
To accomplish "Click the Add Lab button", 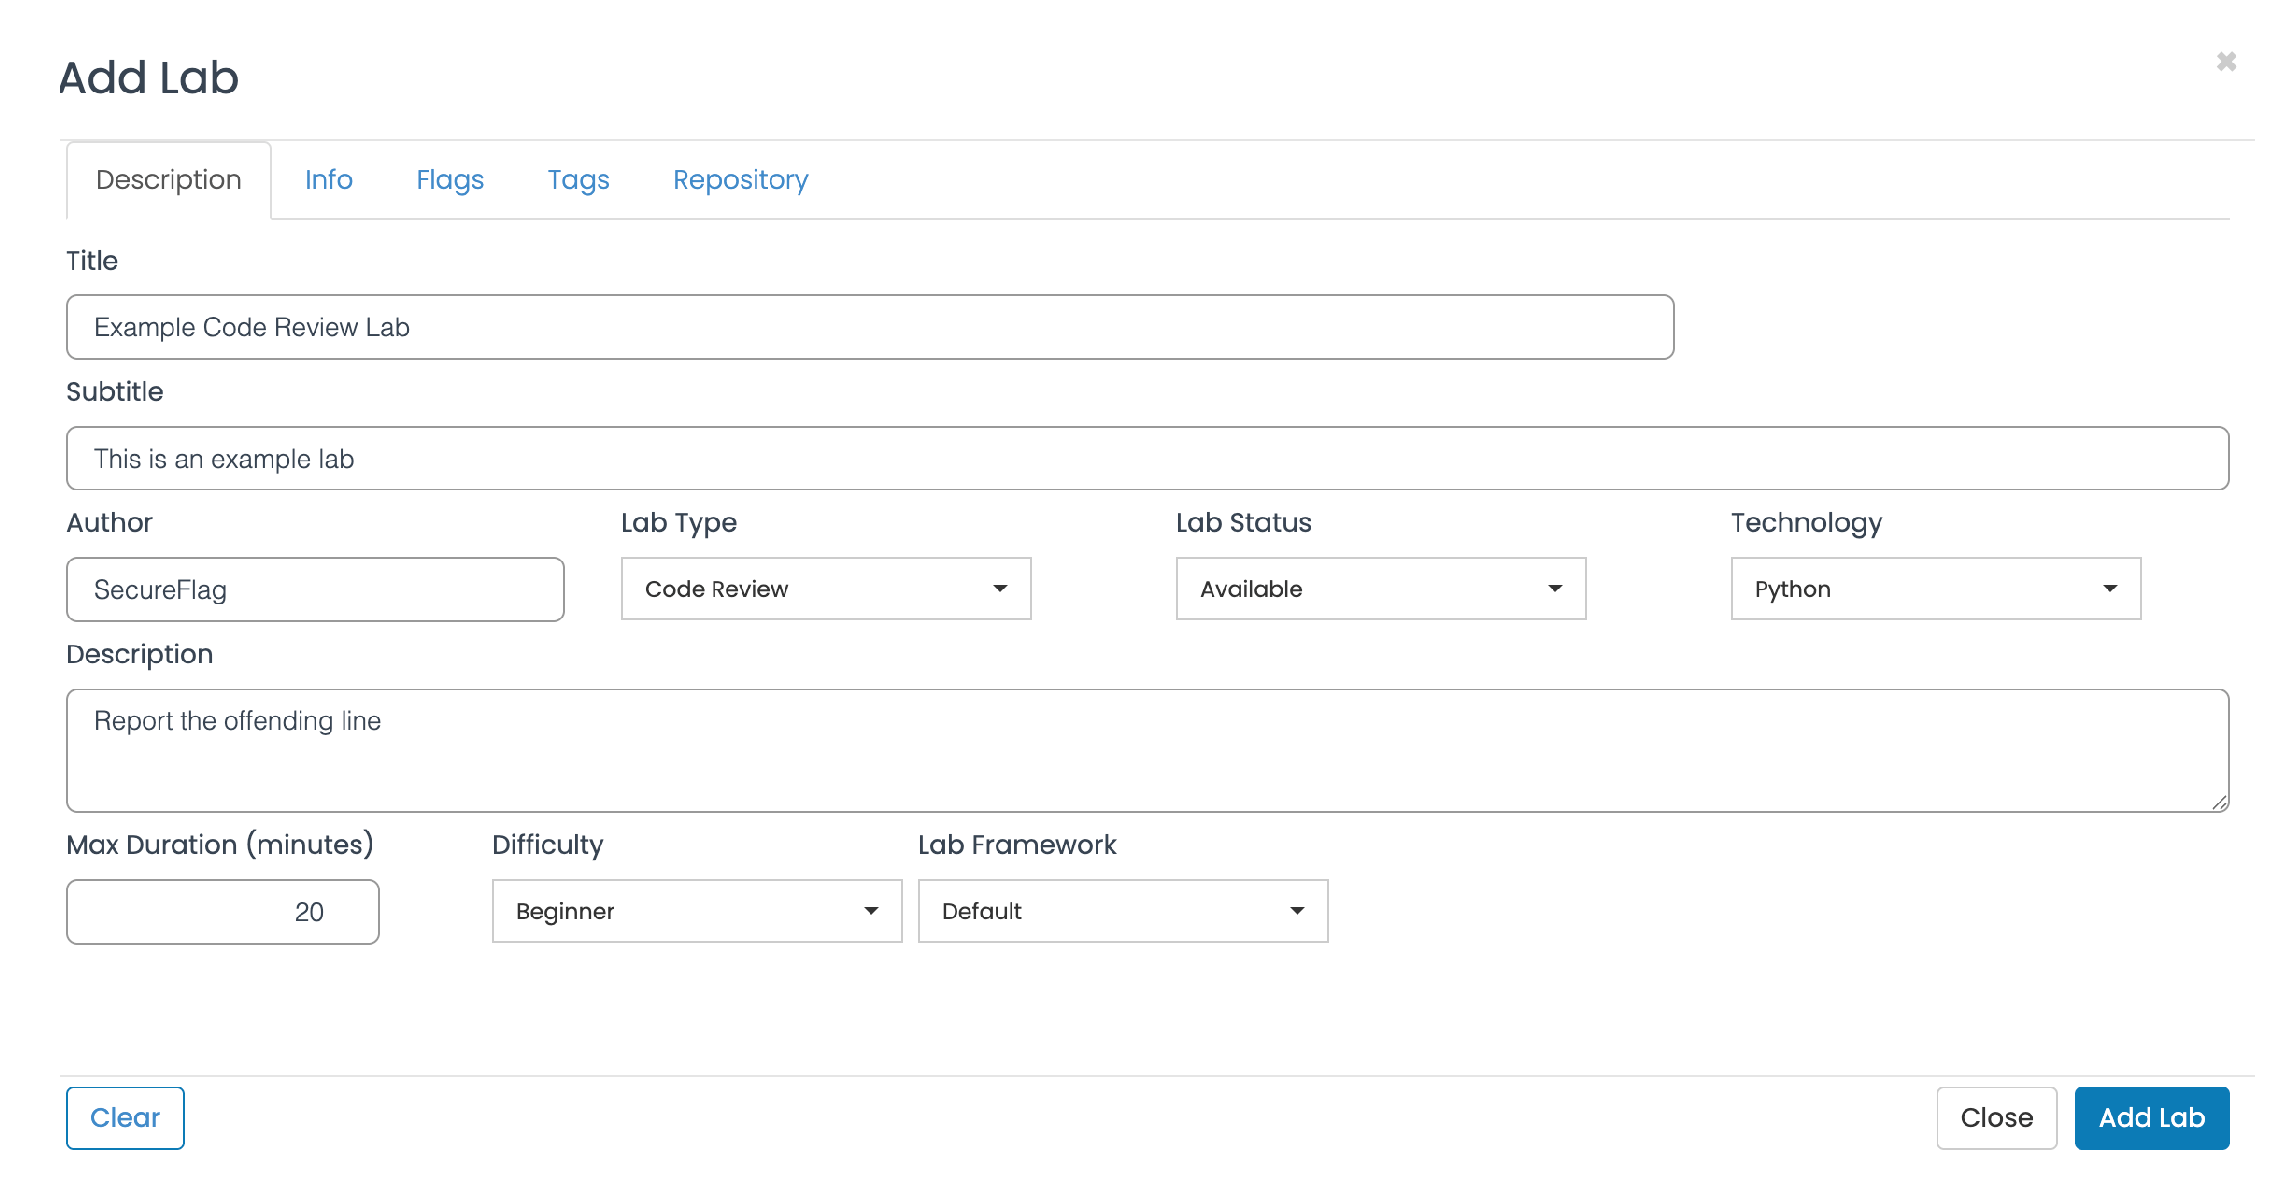I will tap(2152, 1118).
